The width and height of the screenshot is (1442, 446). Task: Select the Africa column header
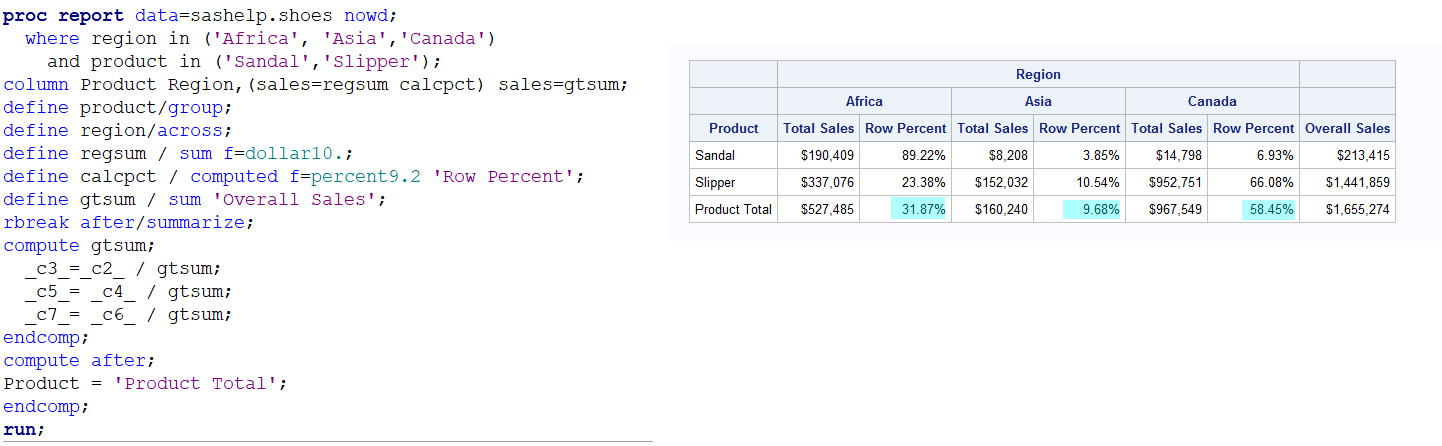864,101
